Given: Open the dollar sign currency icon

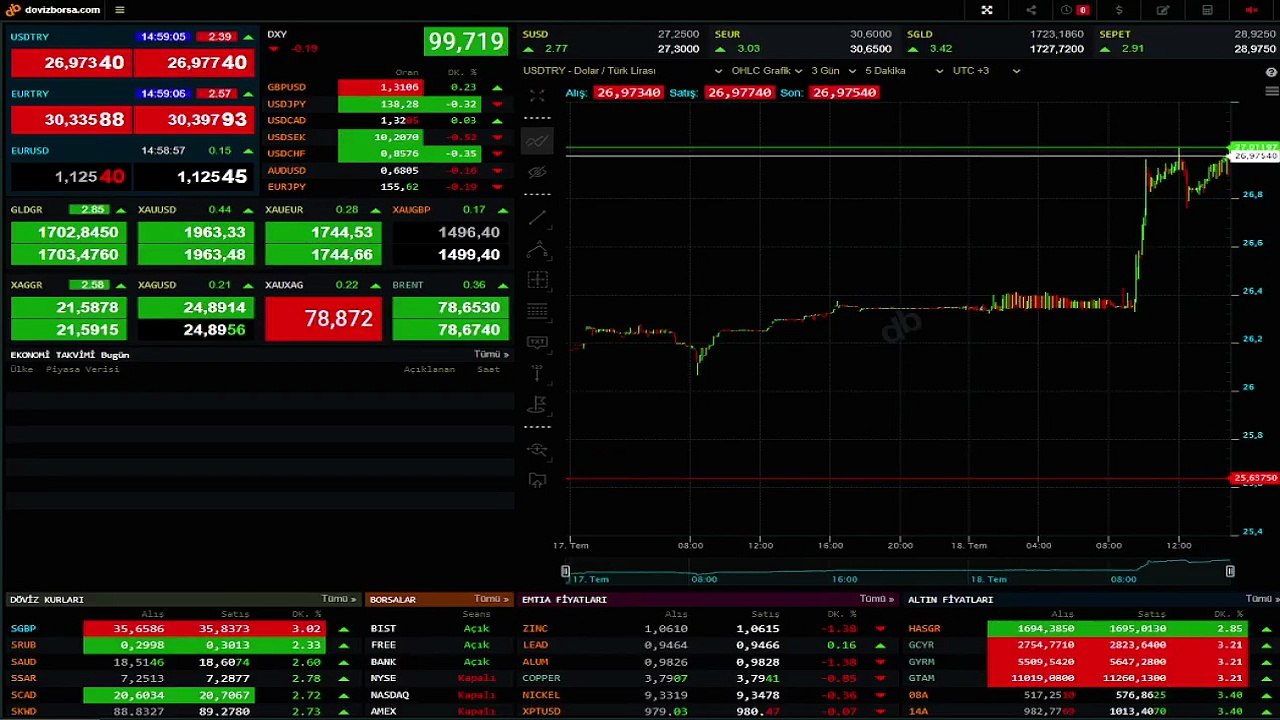Looking at the screenshot, I should [1119, 10].
